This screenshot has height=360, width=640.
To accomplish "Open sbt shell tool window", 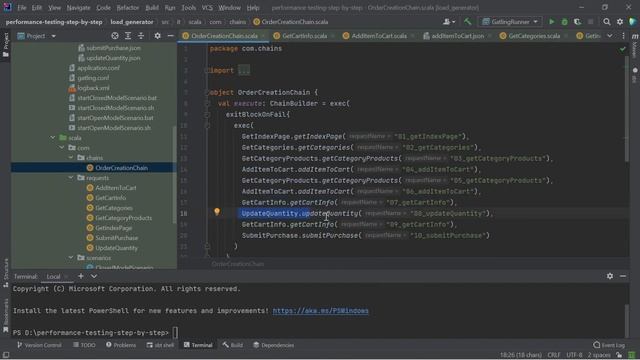I will pos(160,345).
